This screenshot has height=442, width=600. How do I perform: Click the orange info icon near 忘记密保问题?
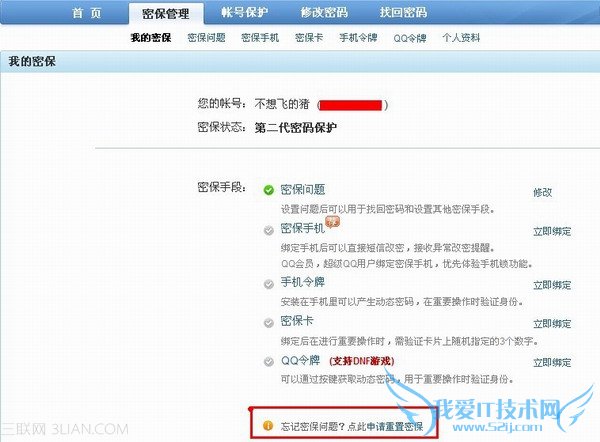click(268, 426)
